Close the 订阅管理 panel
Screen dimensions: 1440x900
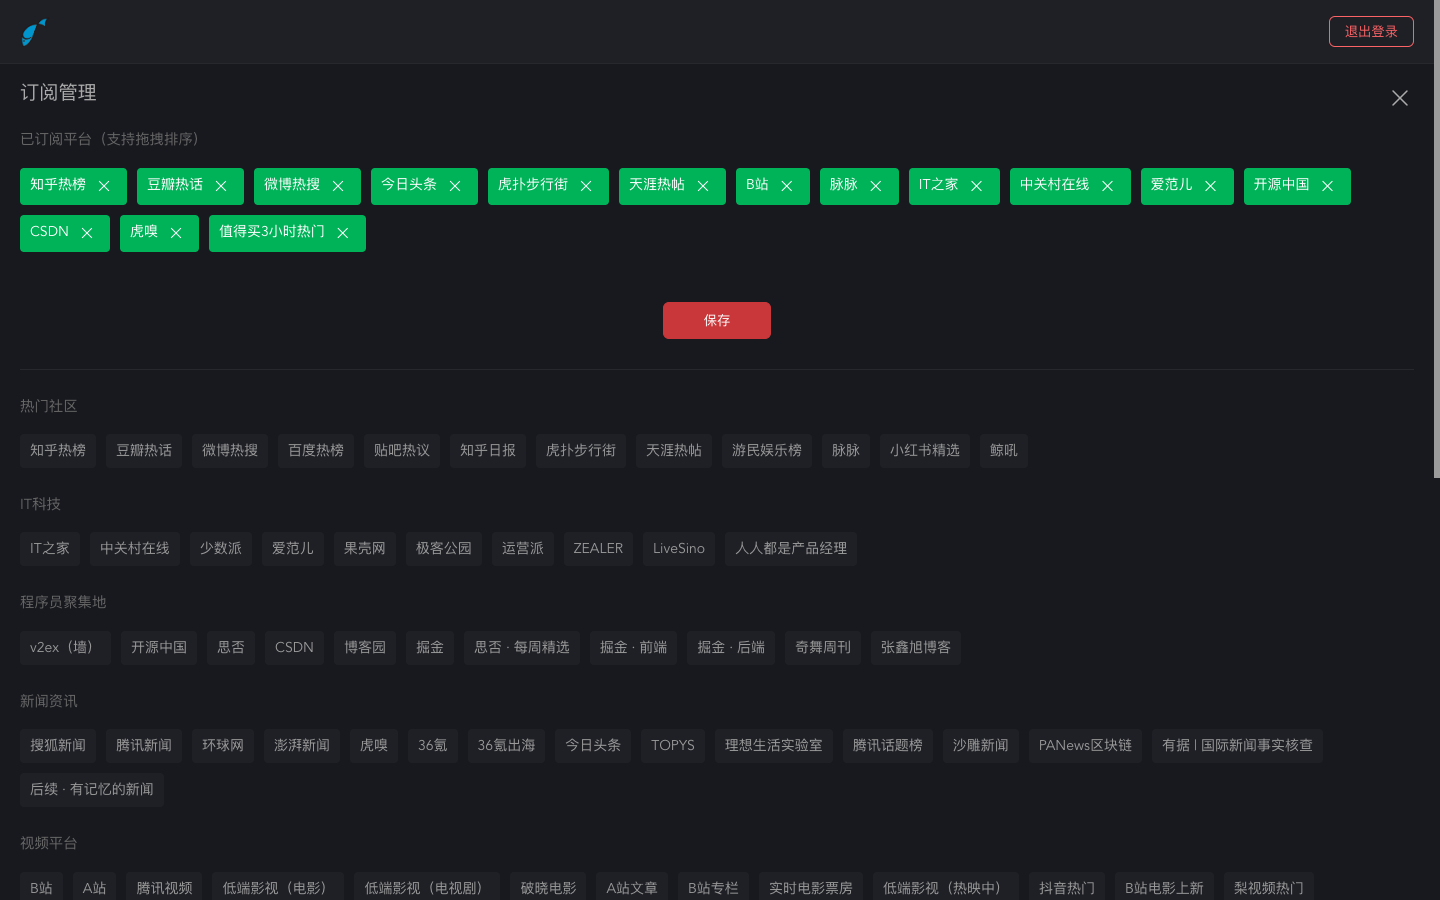click(x=1399, y=98)
